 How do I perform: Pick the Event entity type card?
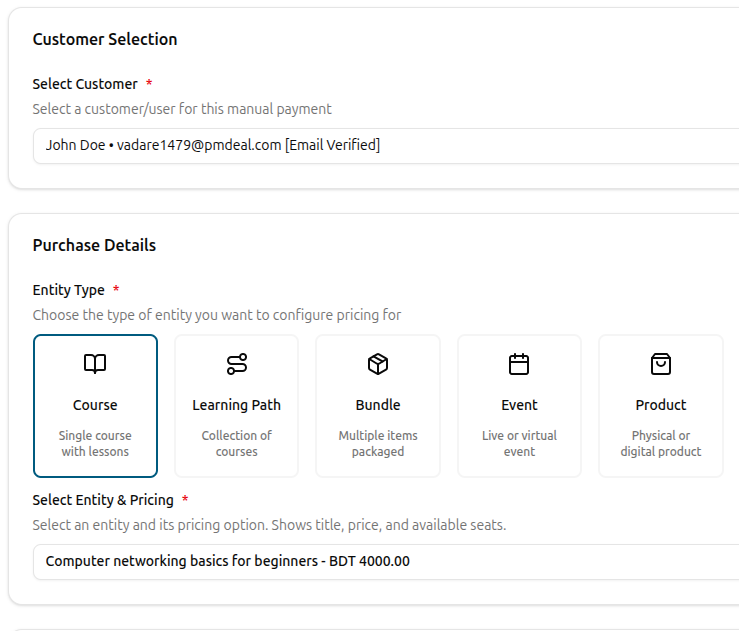[519, 406]
